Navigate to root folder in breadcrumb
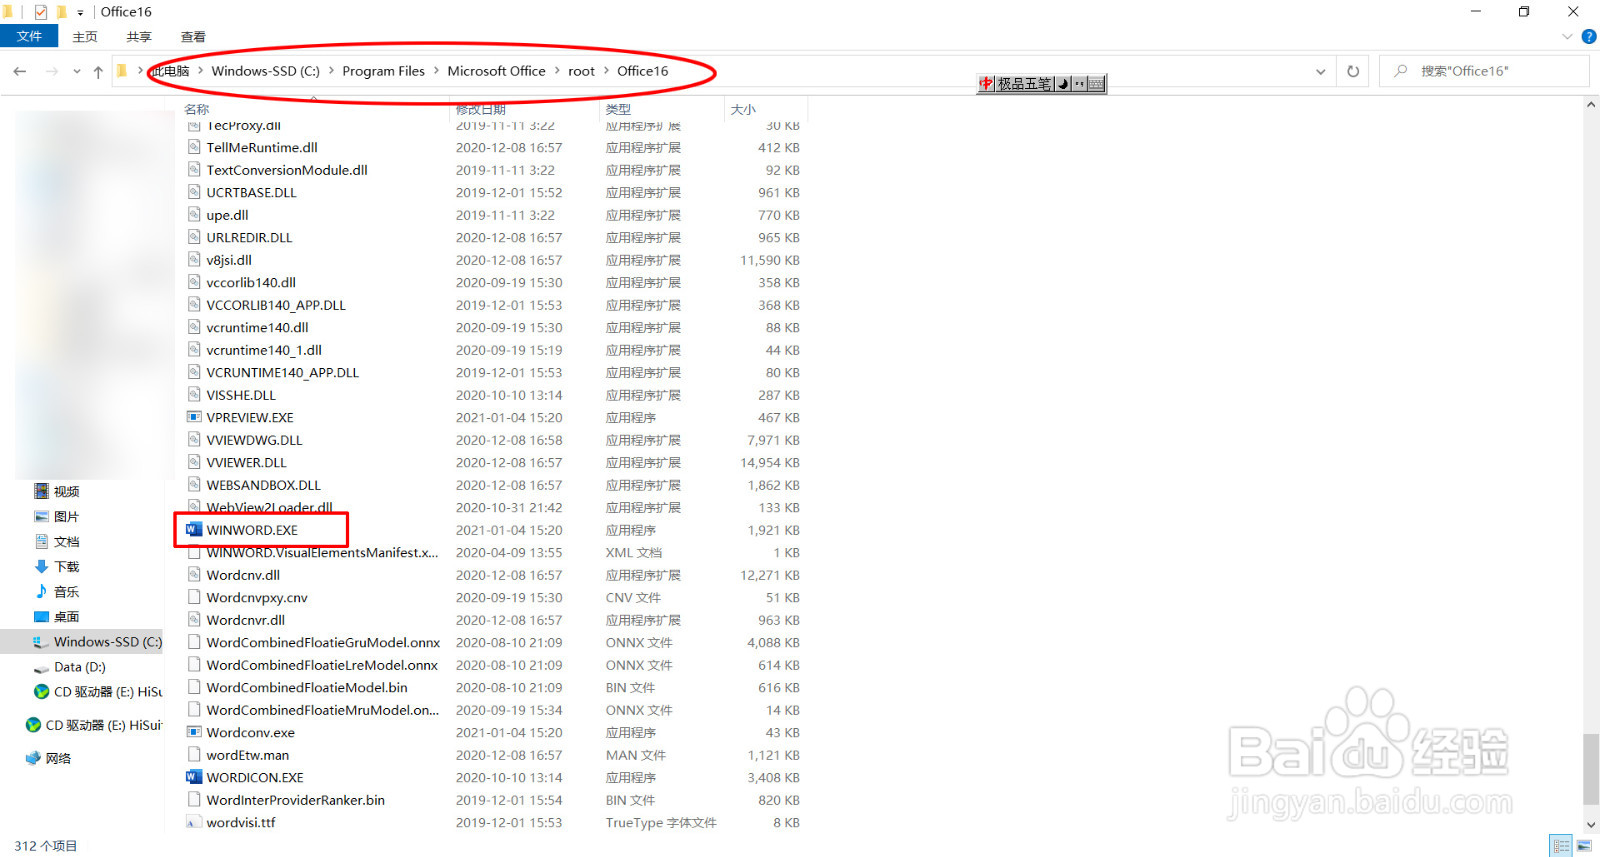1600x857 pixels. (x=581, y=71)
